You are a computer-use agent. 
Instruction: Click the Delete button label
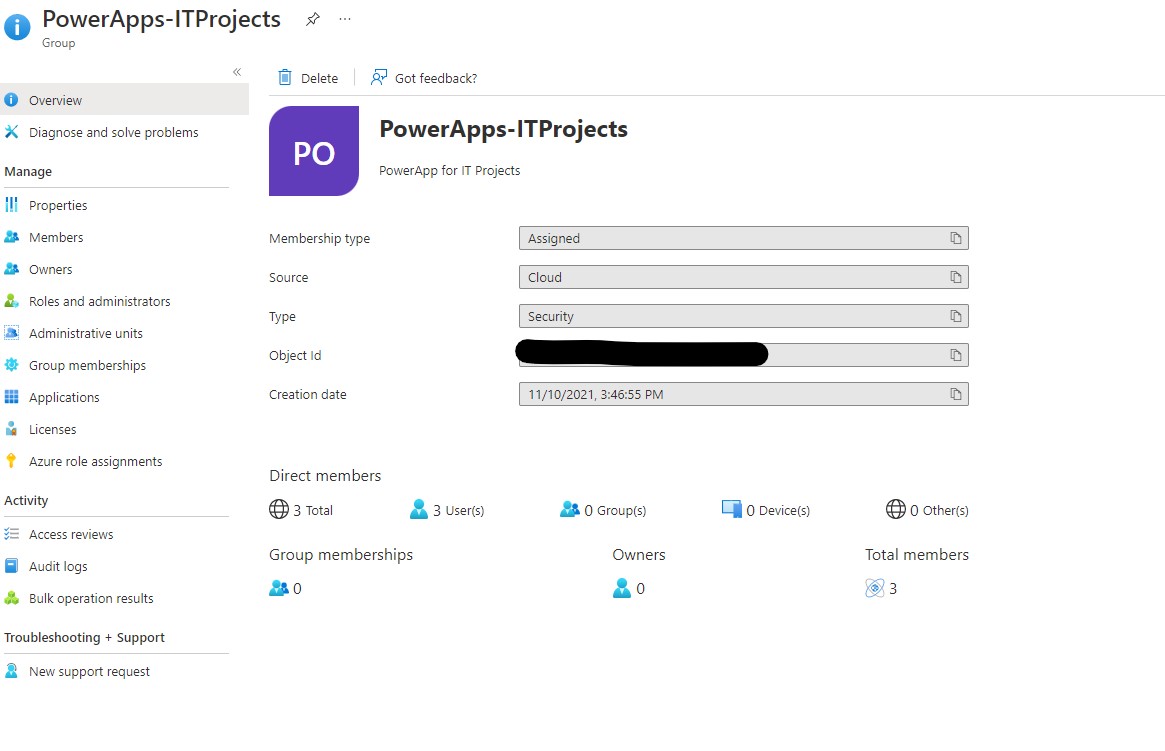pyautogui.click(x=319, y=78)
